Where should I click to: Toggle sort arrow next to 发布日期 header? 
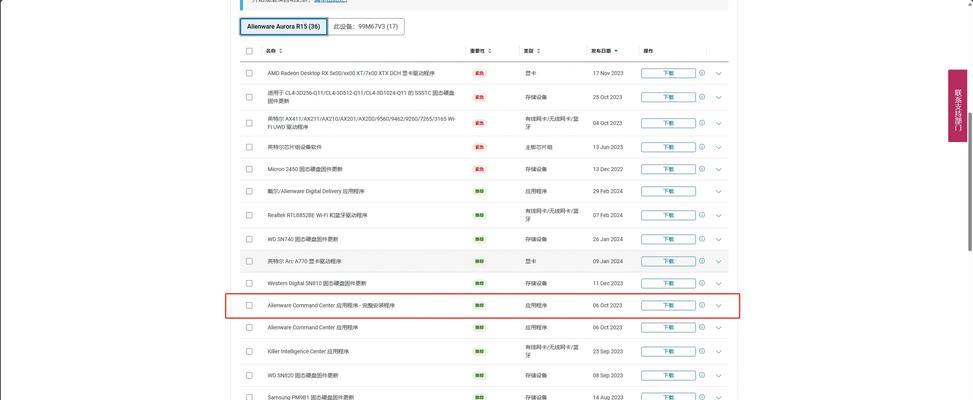(616, 51)
